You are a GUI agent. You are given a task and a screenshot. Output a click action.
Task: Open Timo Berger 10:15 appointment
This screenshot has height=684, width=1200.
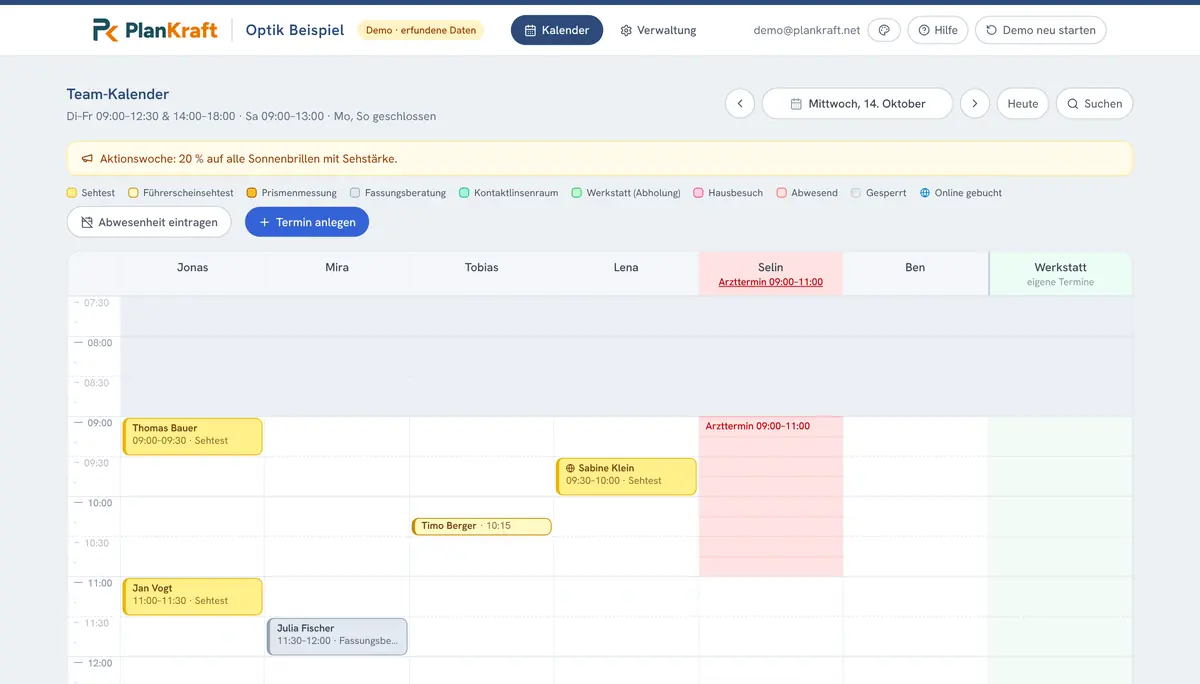[482, 526]
